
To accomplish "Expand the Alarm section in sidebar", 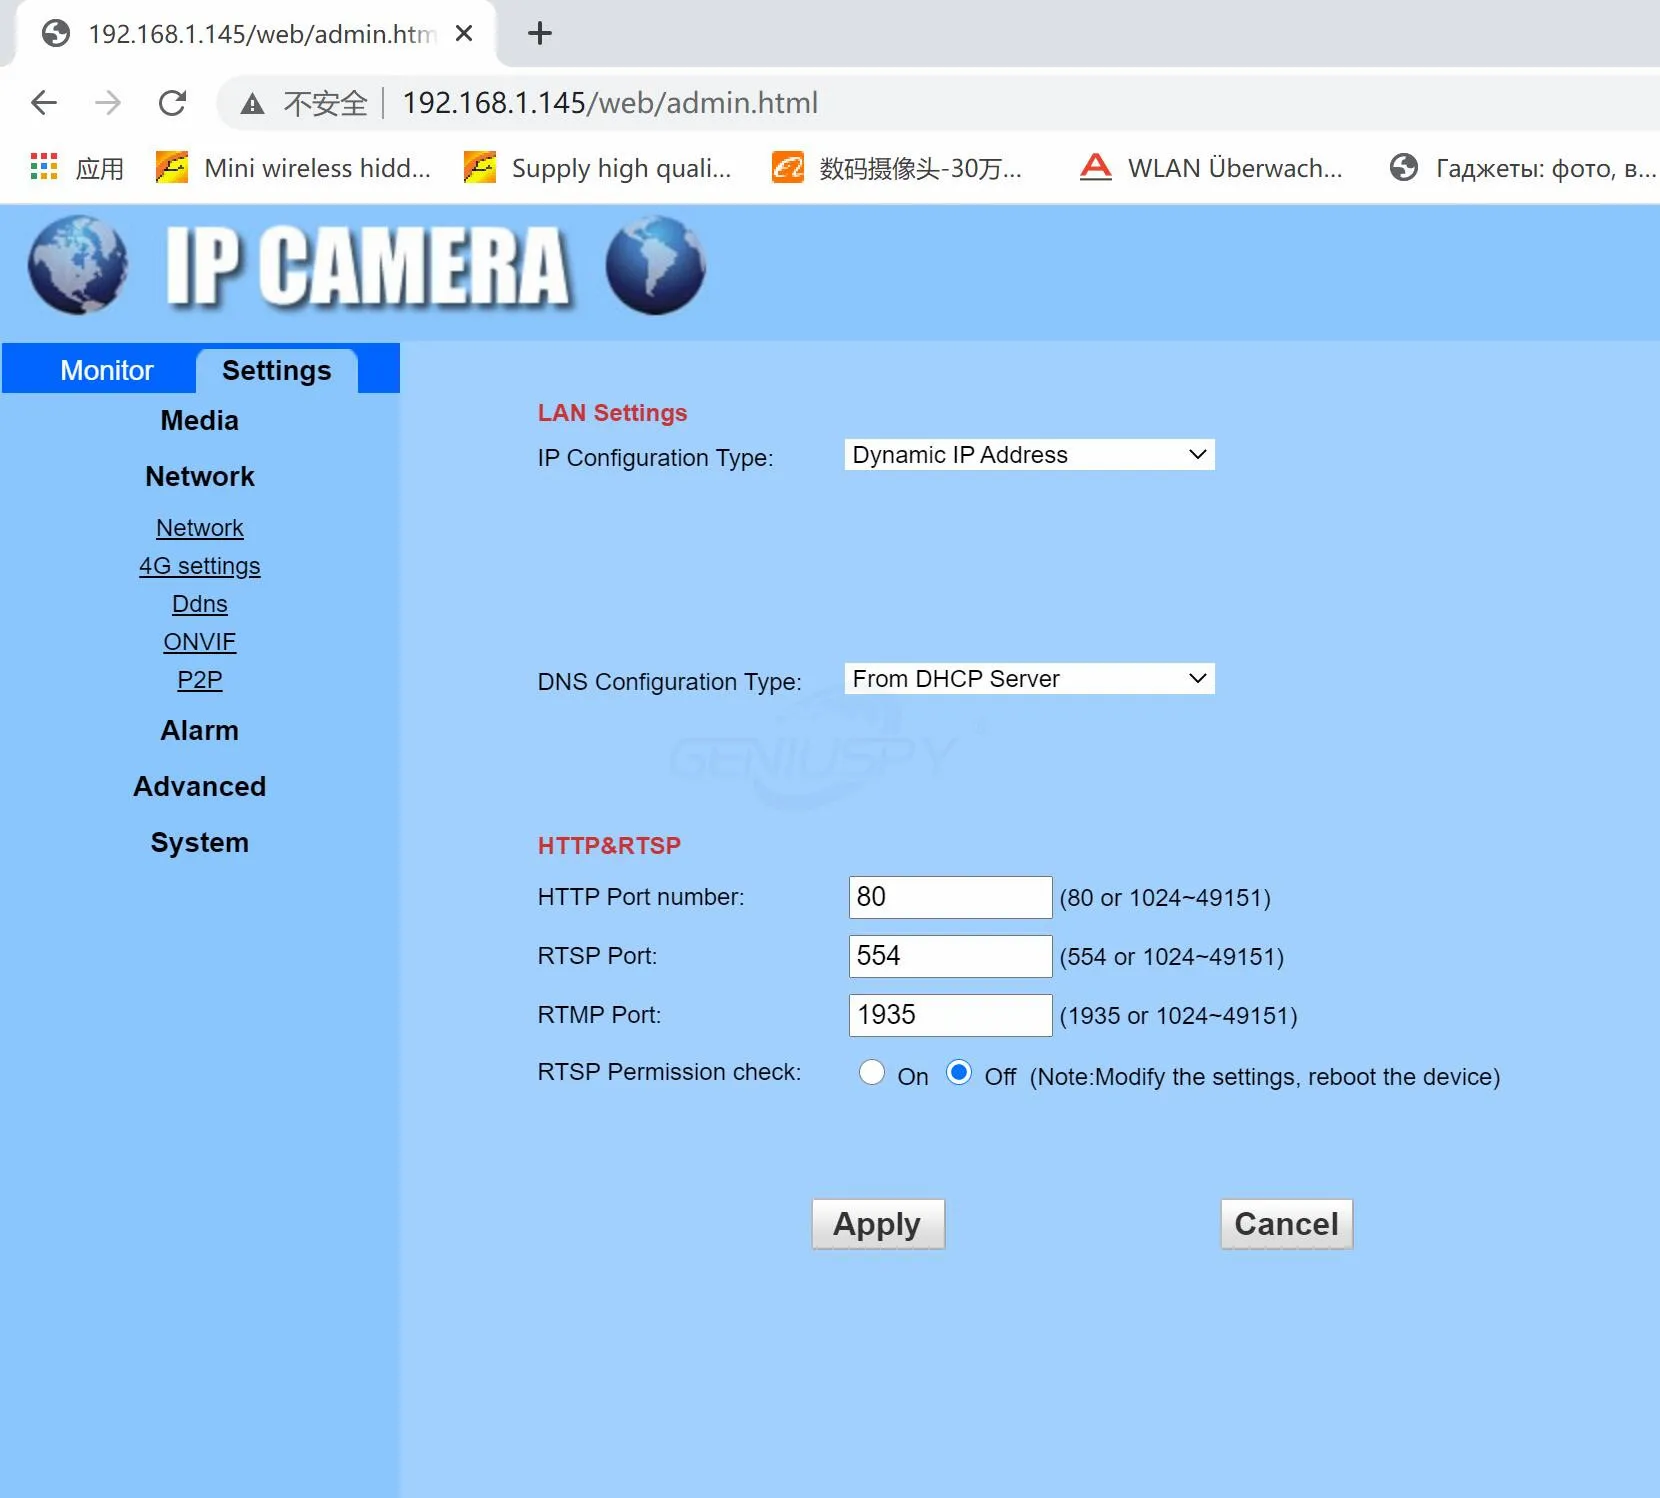I will pos(200,731).
